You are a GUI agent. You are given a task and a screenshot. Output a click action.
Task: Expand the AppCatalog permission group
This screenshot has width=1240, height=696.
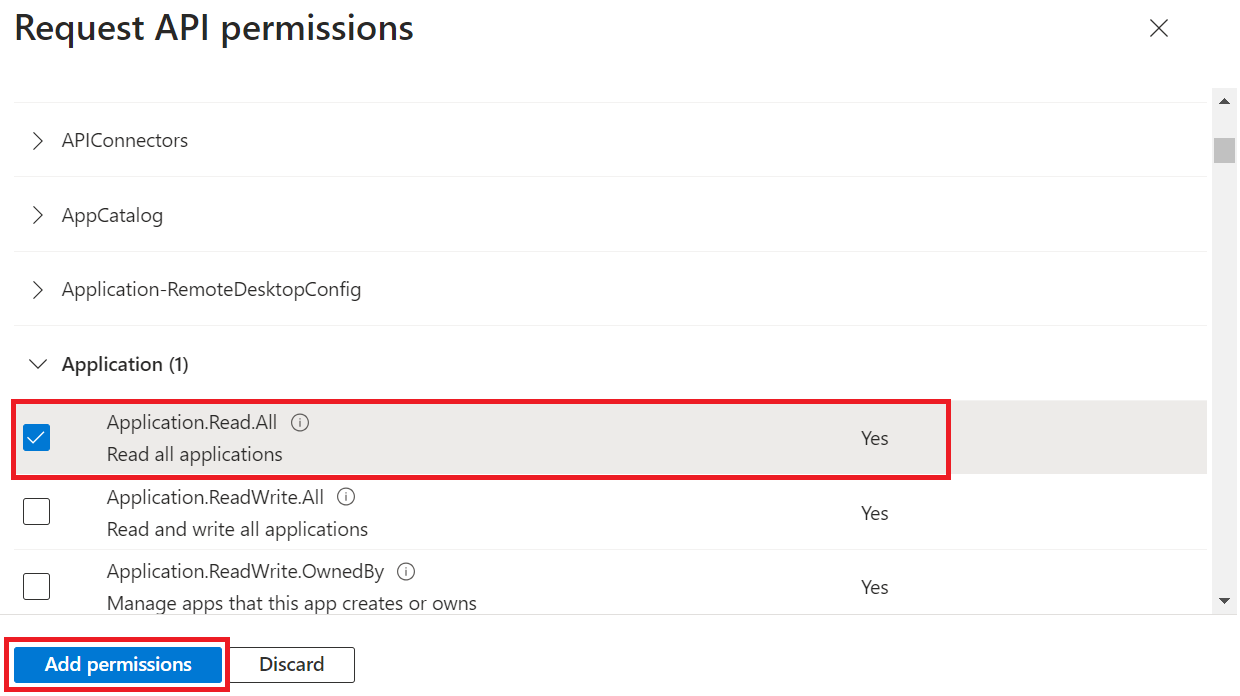click(38, 215)
